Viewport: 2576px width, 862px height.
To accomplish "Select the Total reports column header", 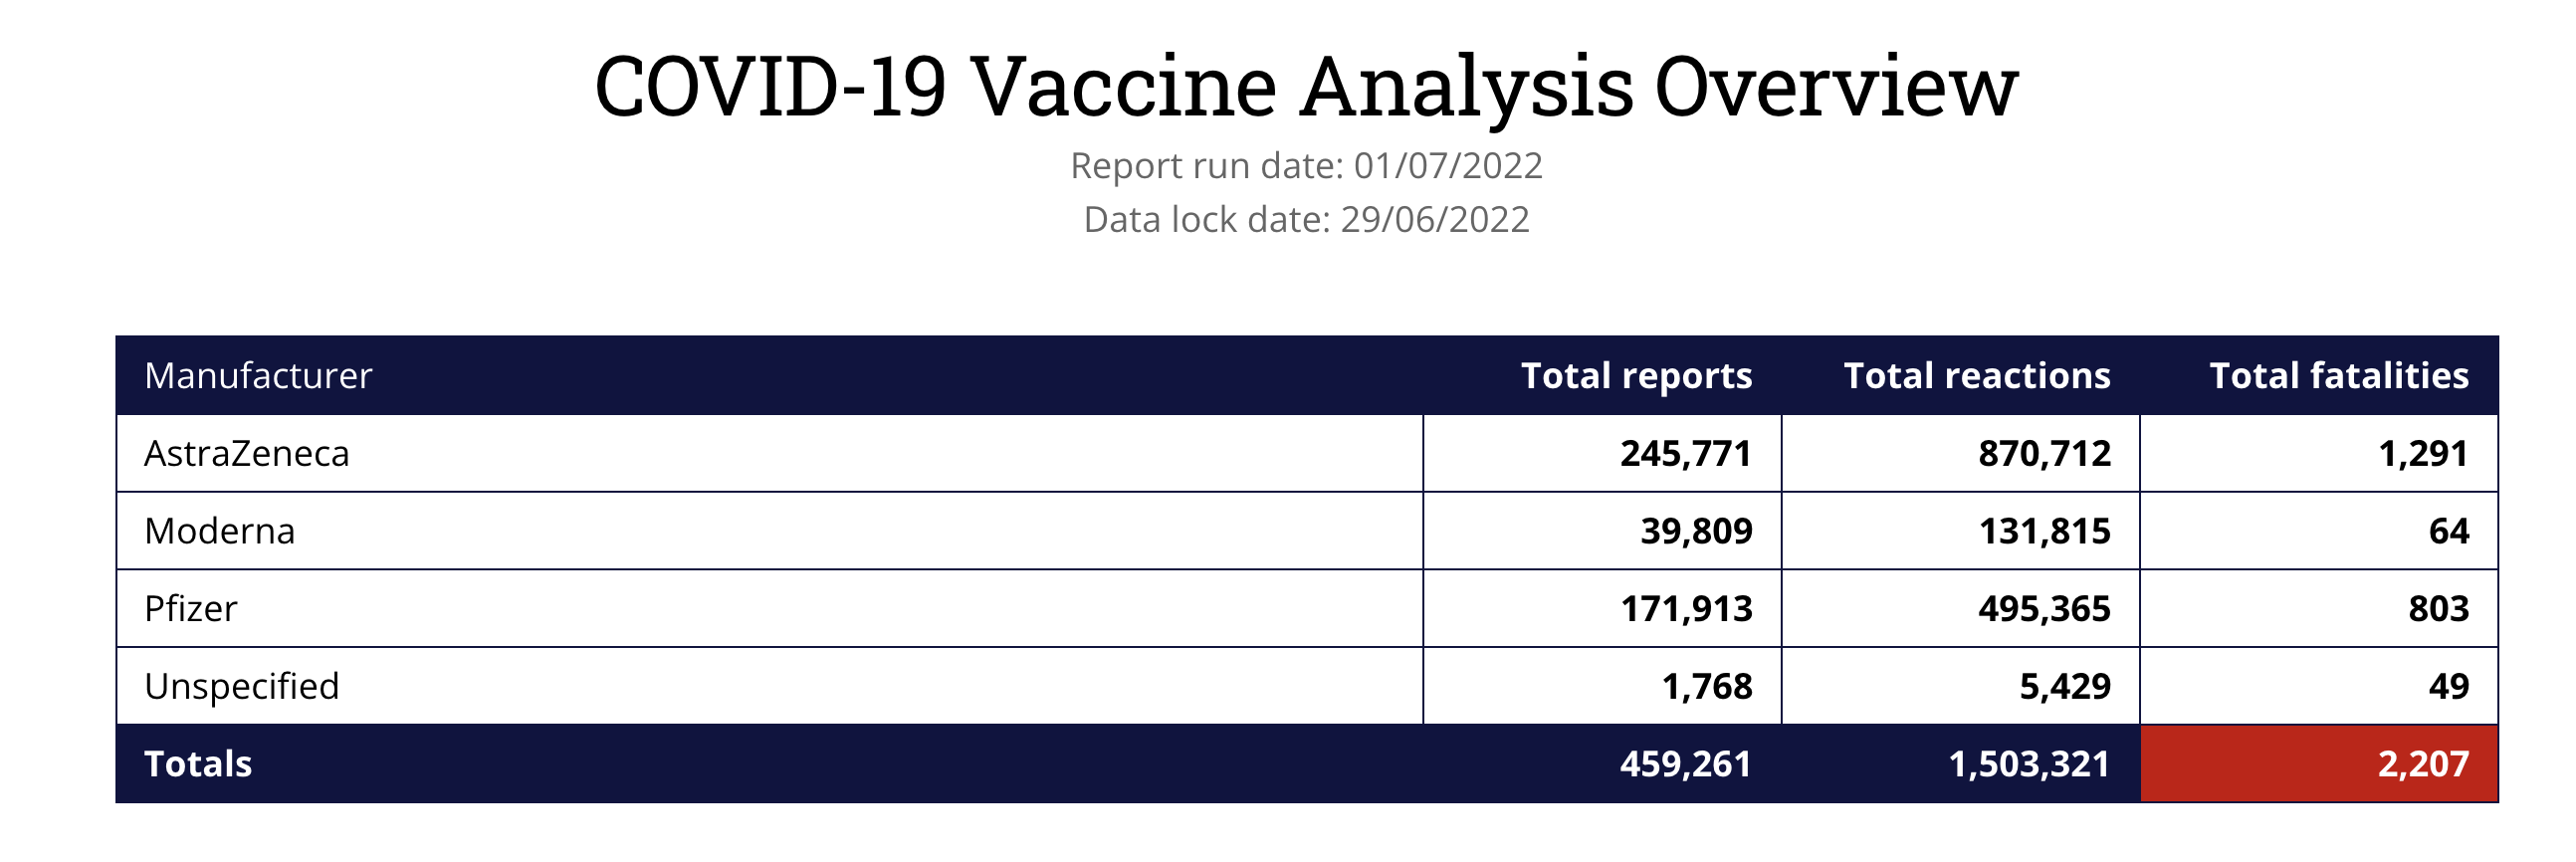I will (x=1636, y=376).
